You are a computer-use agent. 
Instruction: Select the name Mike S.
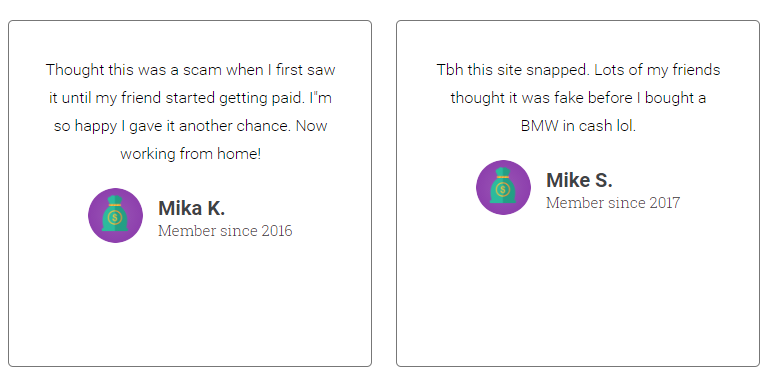point(579,181)
